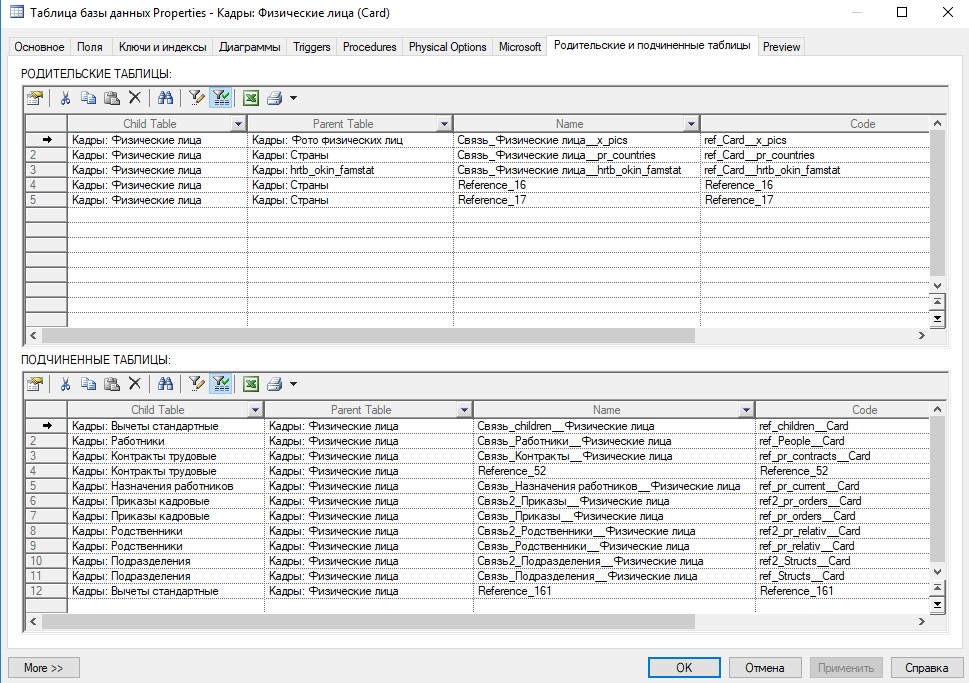Toggle the enable filter button for parent tables

point(221,98)
